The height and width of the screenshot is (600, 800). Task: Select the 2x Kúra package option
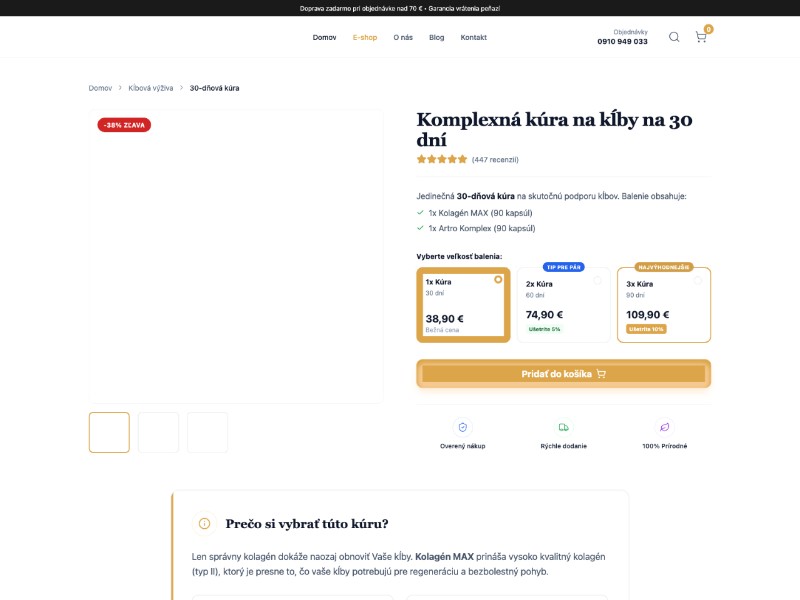tap(563, 305)
